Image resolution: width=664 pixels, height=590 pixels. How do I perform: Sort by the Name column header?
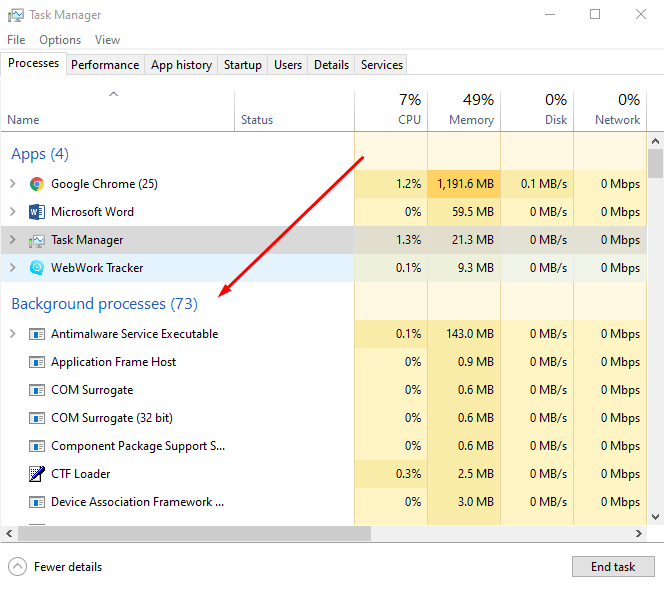117,110
